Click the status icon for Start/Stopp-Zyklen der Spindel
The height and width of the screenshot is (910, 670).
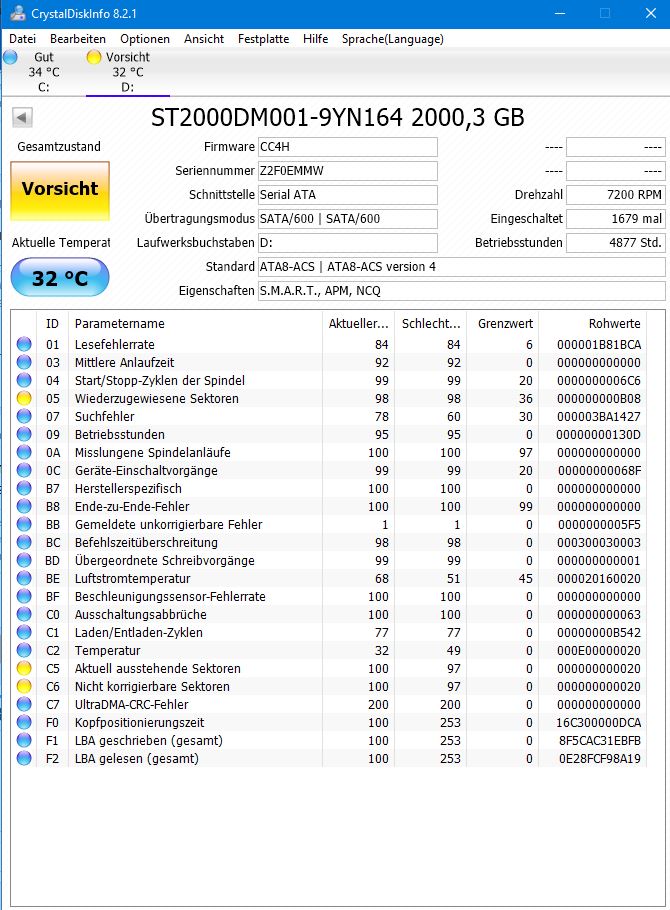(24, 380)
